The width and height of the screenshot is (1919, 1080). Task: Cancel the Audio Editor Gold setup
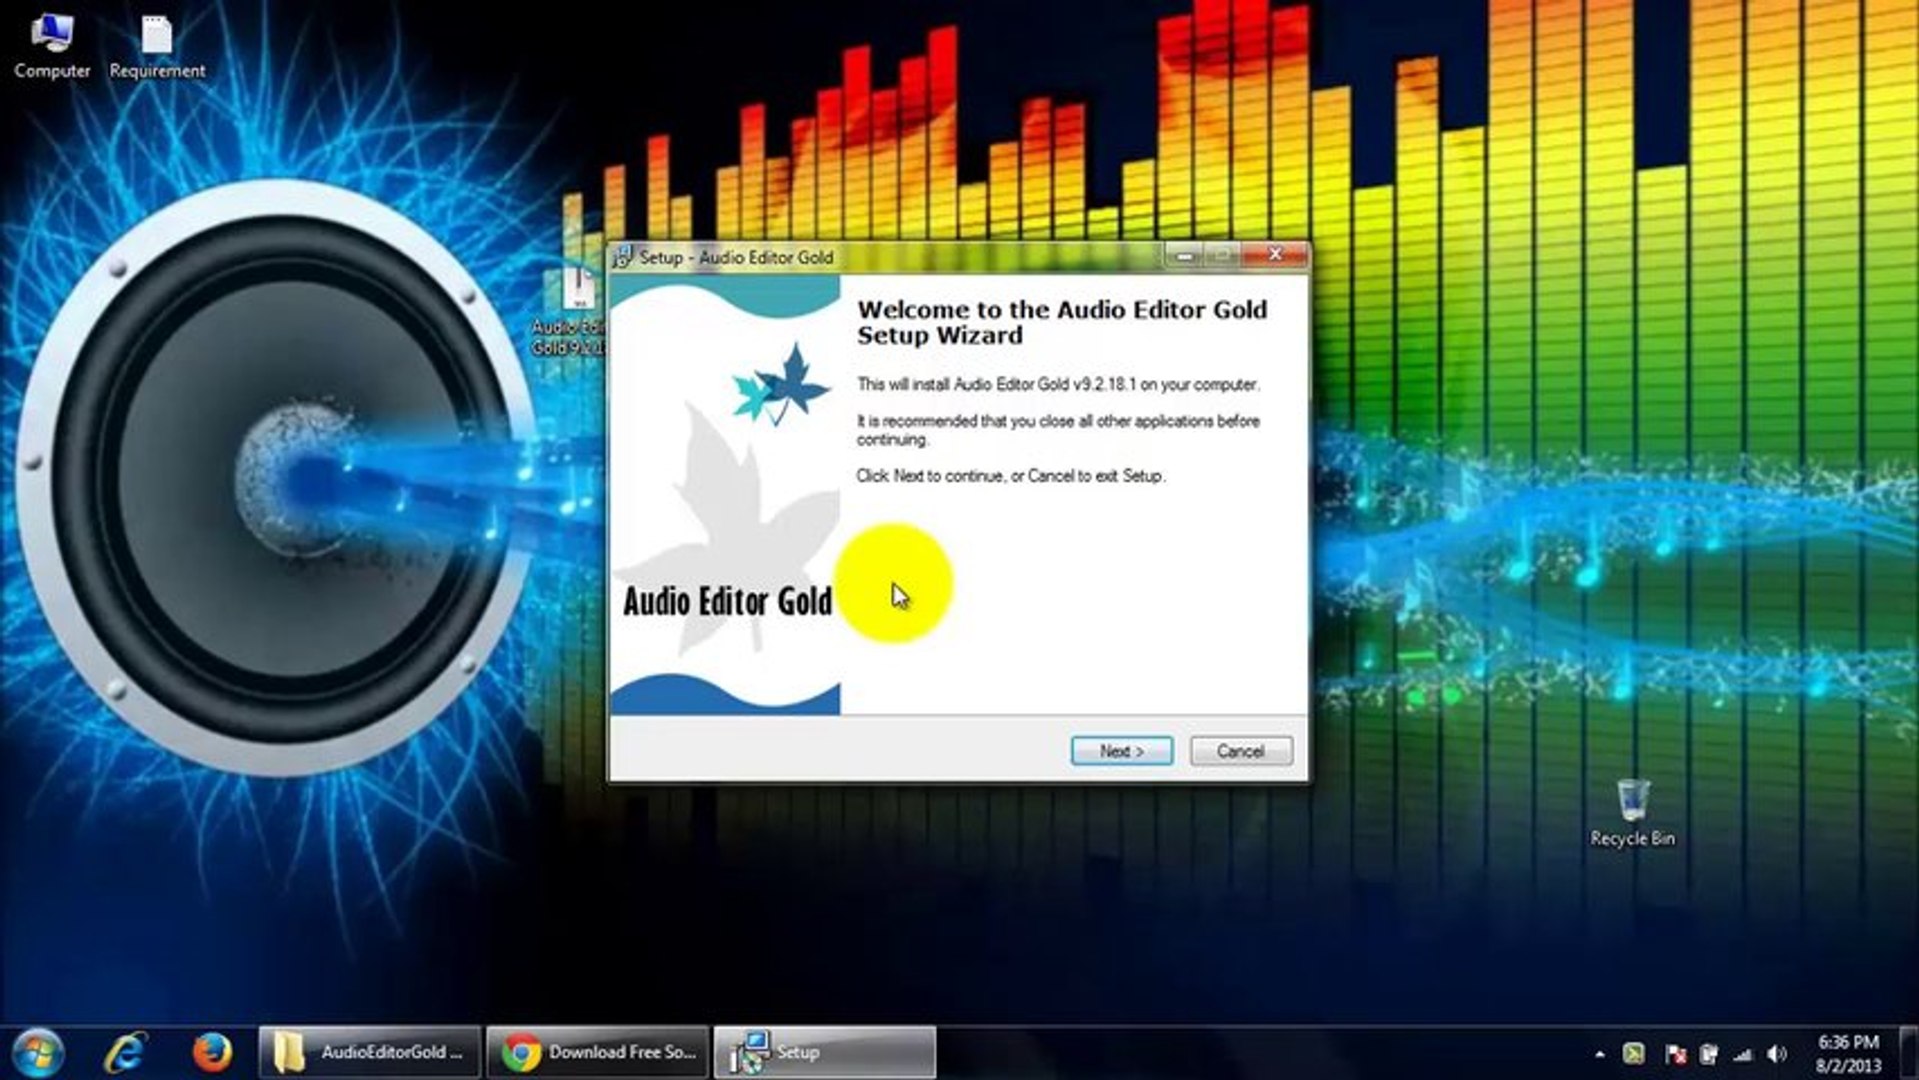pyautogui.click(x=1241, y=751)
